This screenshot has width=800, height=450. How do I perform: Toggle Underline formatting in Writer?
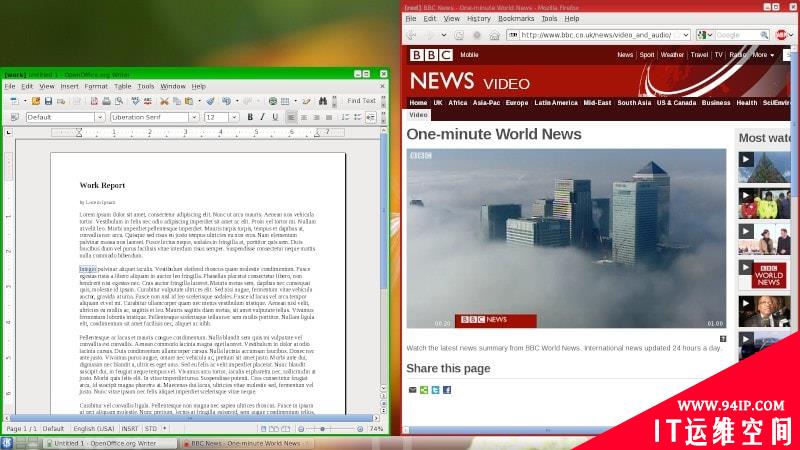[x=275, y=117]
